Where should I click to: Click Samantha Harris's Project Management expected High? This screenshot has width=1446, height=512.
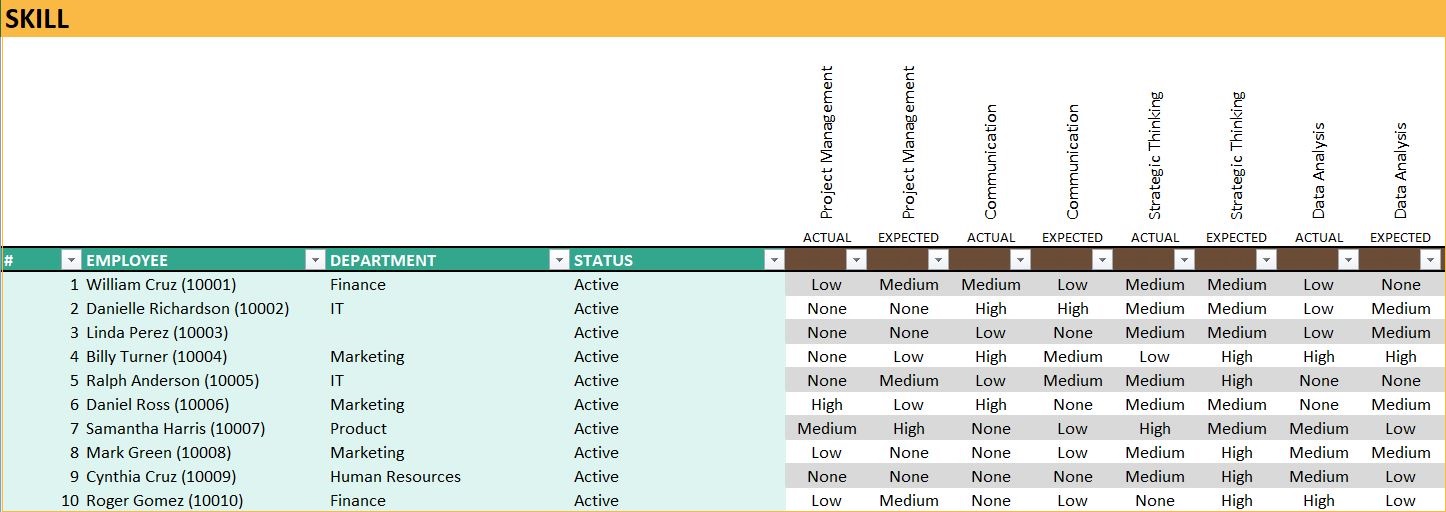pos(909,428)
